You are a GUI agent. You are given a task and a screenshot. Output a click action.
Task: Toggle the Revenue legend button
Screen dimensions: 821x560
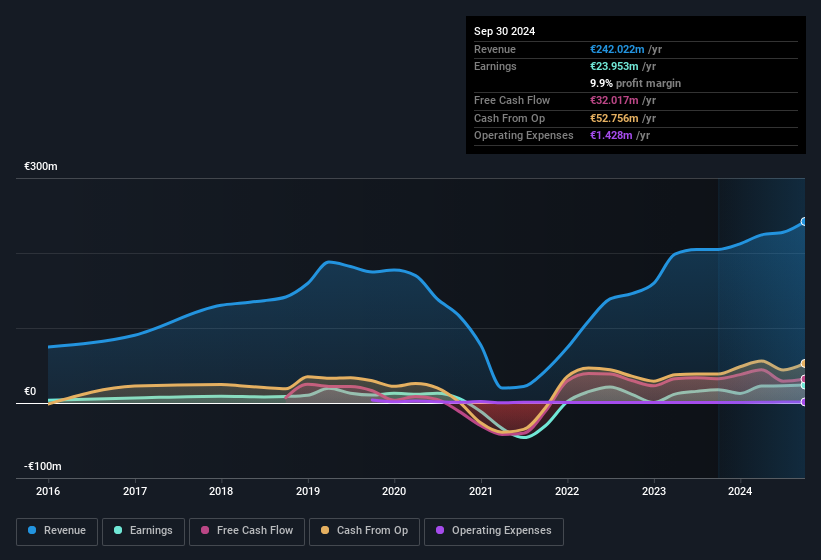pos(57,531)
